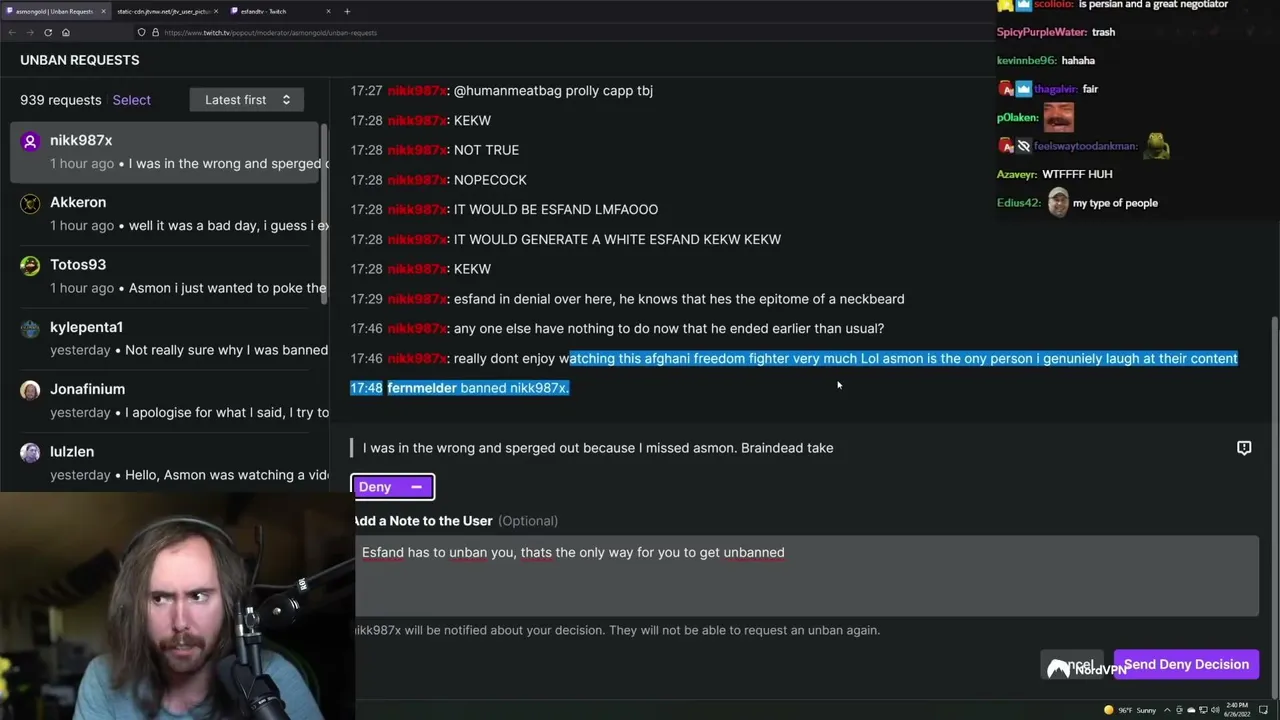Reload the page in the browser
The image size is (1280, 720).
click(48, 32)
